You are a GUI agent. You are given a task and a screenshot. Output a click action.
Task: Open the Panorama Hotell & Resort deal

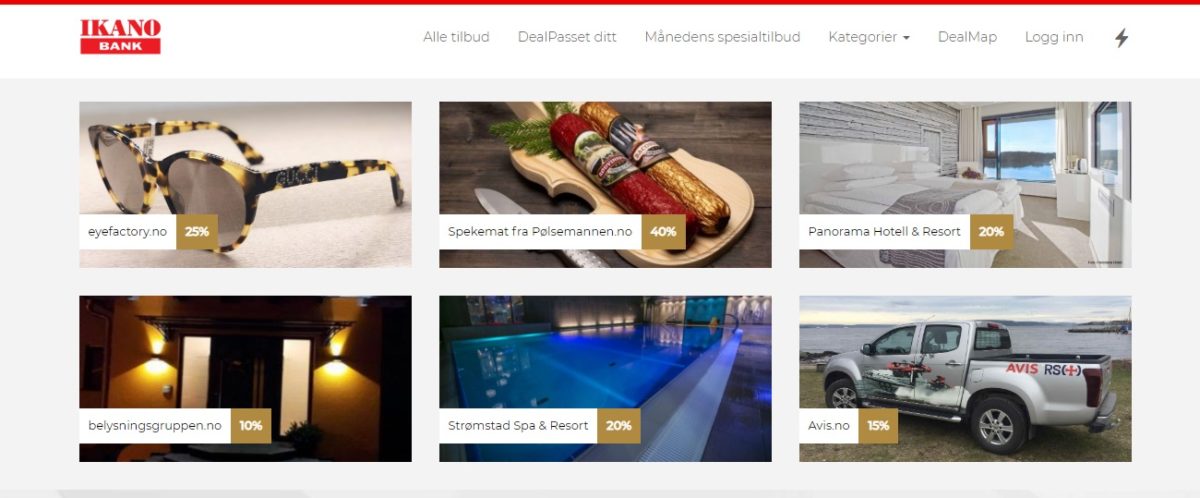point(884,231)
